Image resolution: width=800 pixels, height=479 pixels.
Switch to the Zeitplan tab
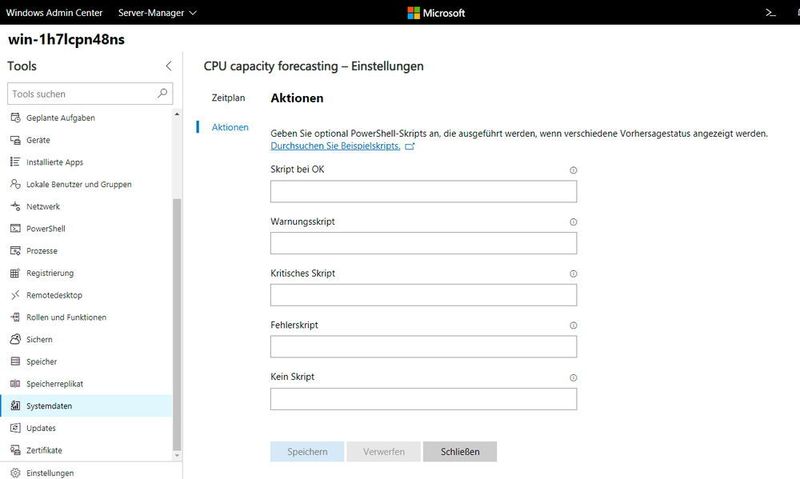pyautogui.click(x=228, y=98)
